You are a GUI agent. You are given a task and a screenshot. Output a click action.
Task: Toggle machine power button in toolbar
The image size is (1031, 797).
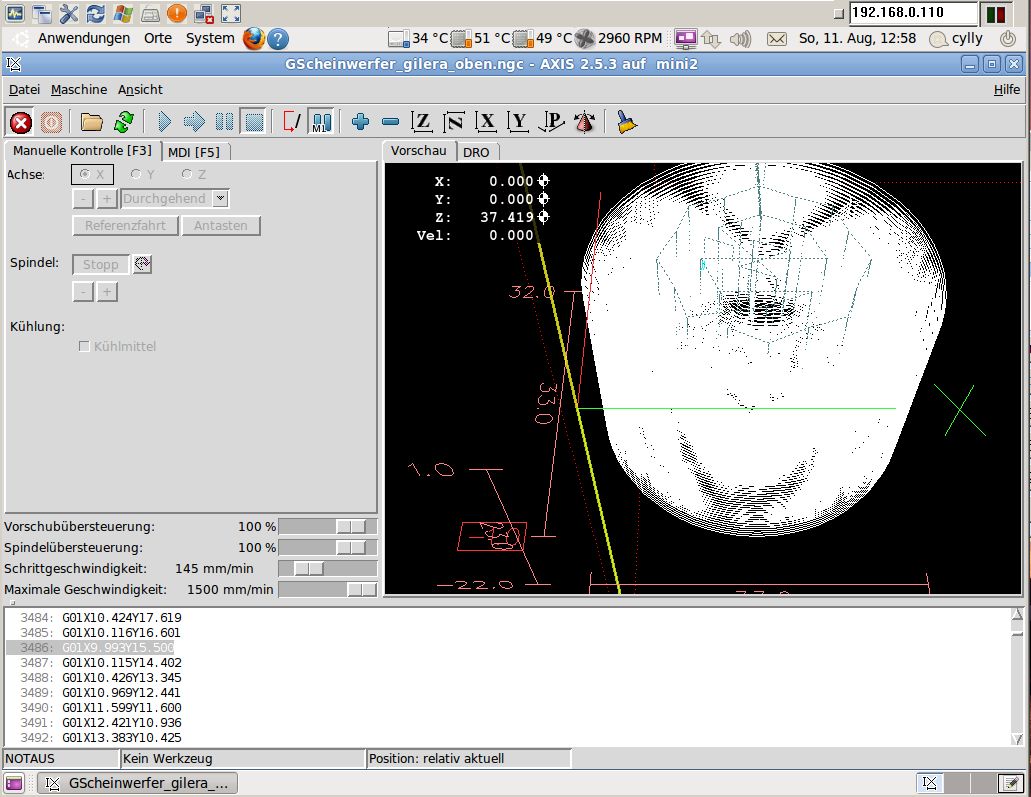[x=51, y=122]
